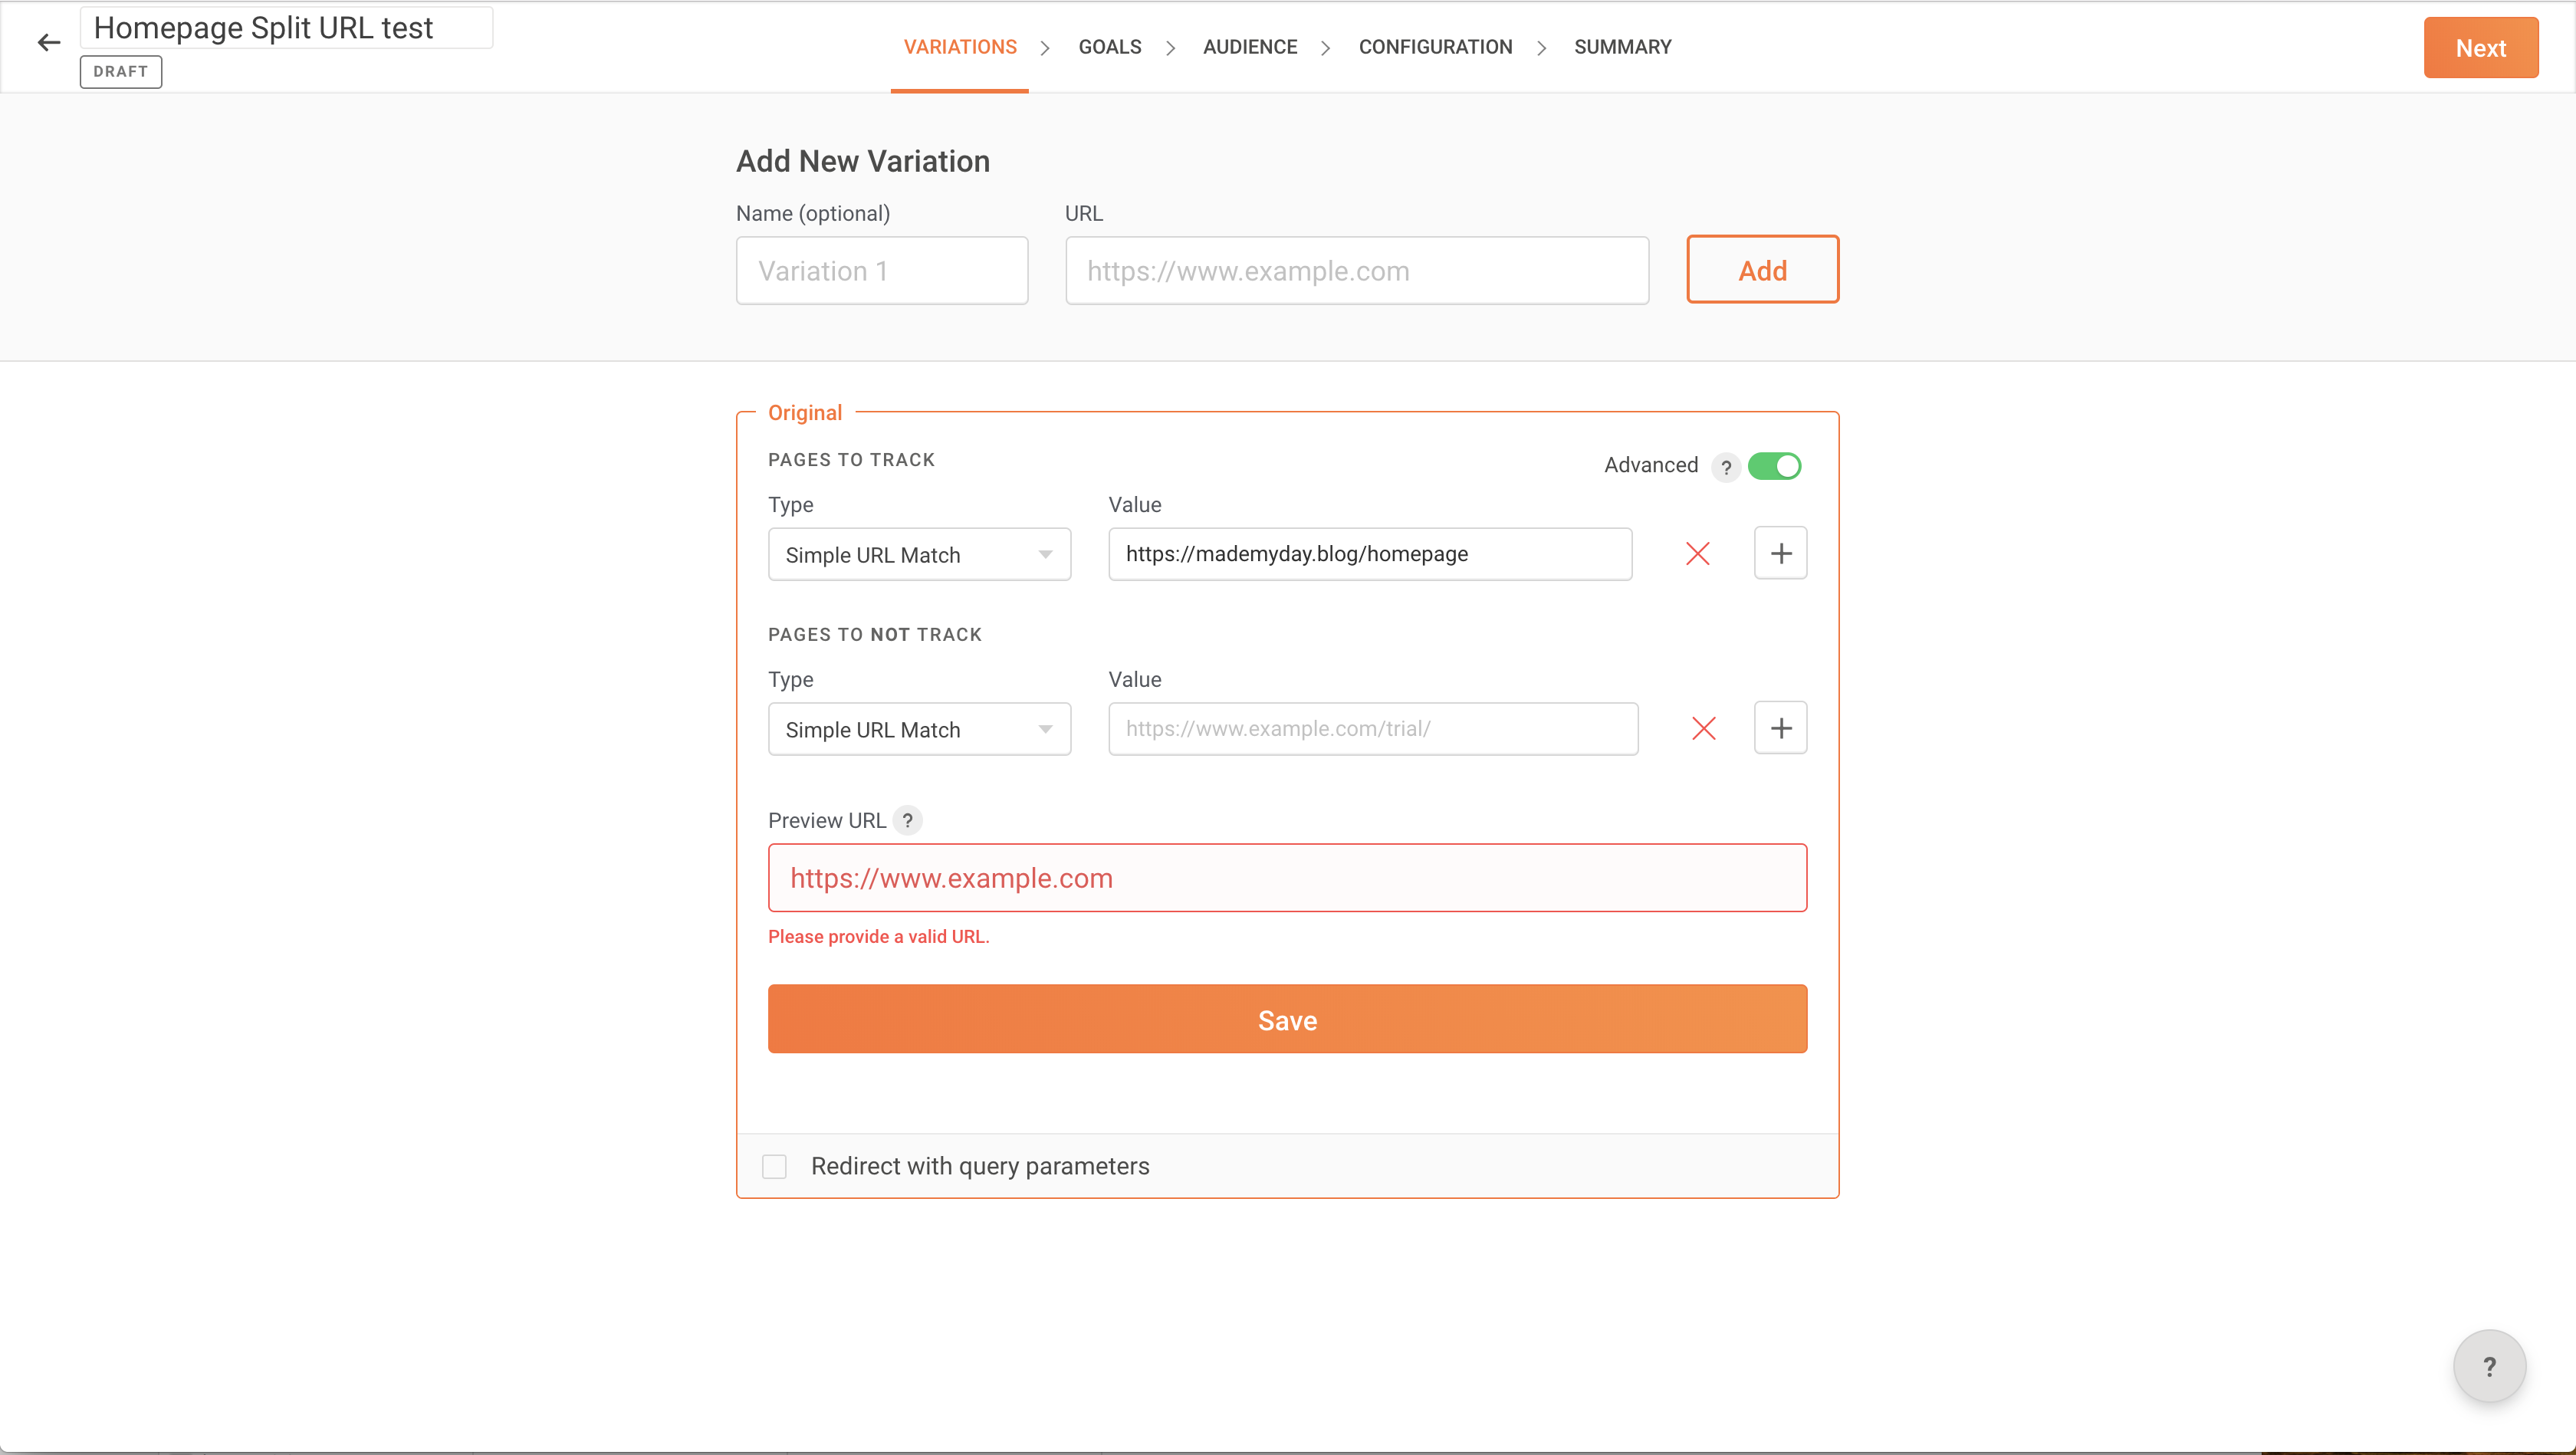The width and height of the screenshot is (2576, 1455).
Task: Delete the Pages to Not Track row
Action: [1703, 729]
